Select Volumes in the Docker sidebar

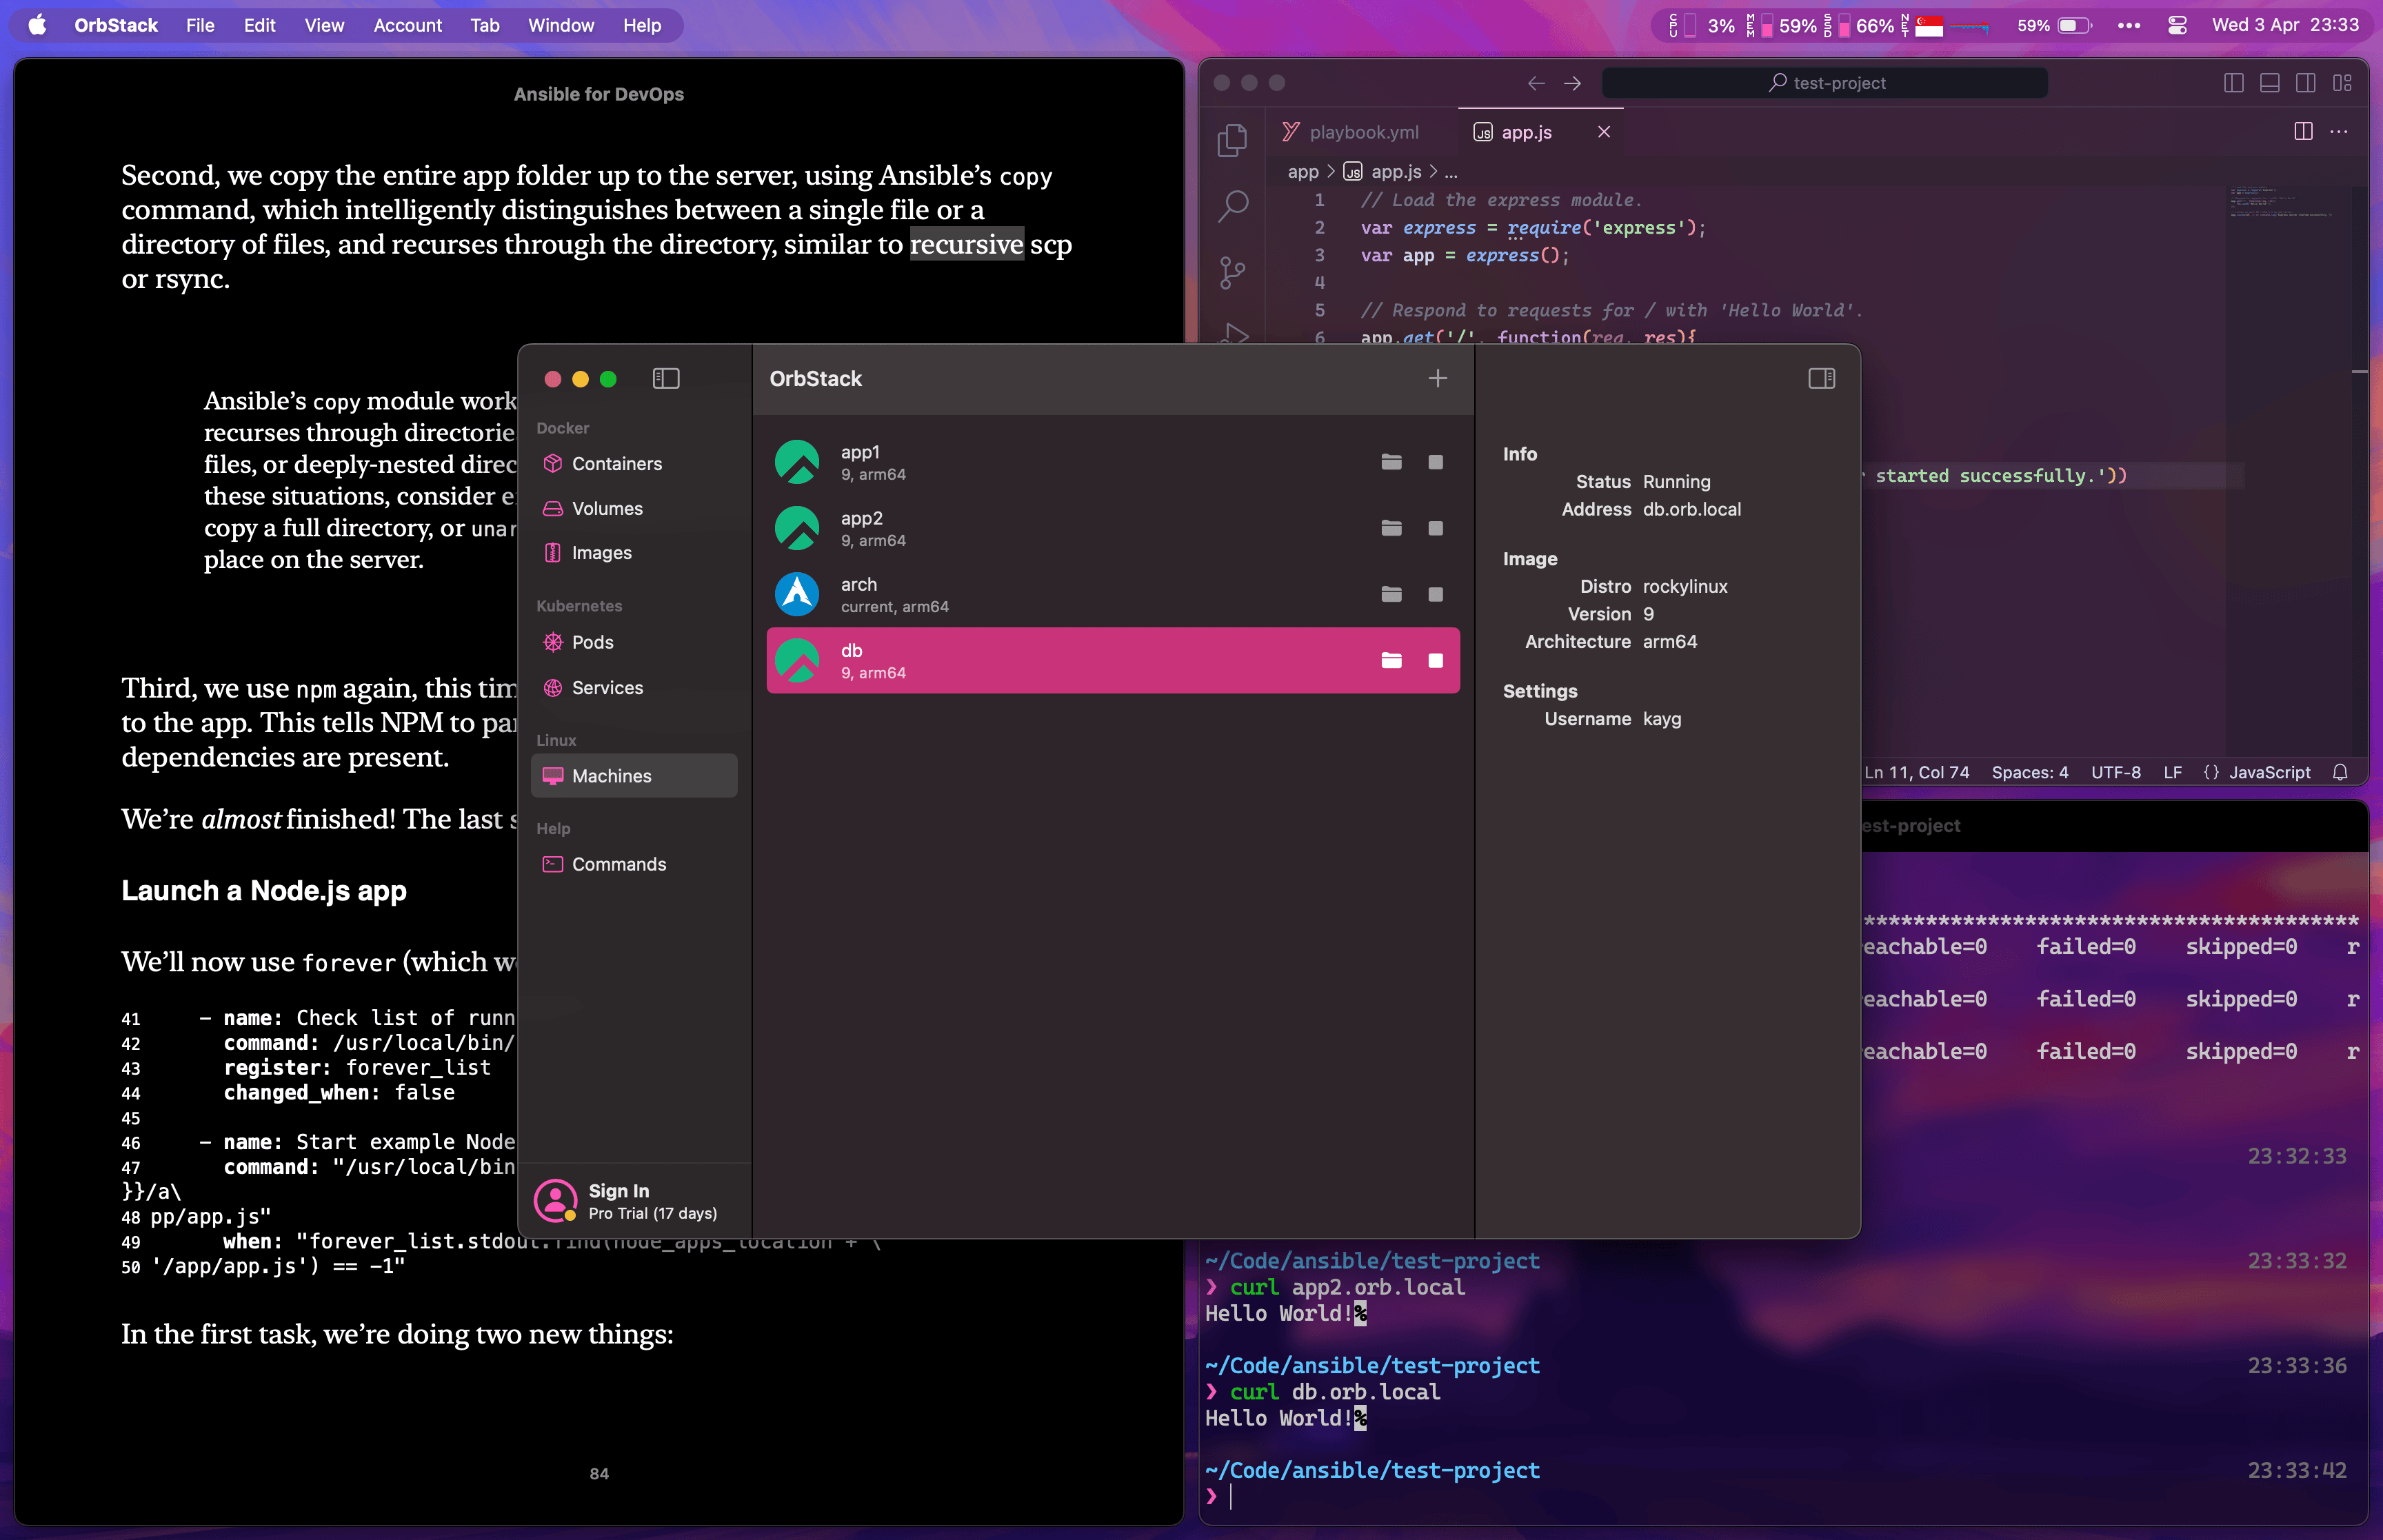pyautogui.click(x=607, y=508)
